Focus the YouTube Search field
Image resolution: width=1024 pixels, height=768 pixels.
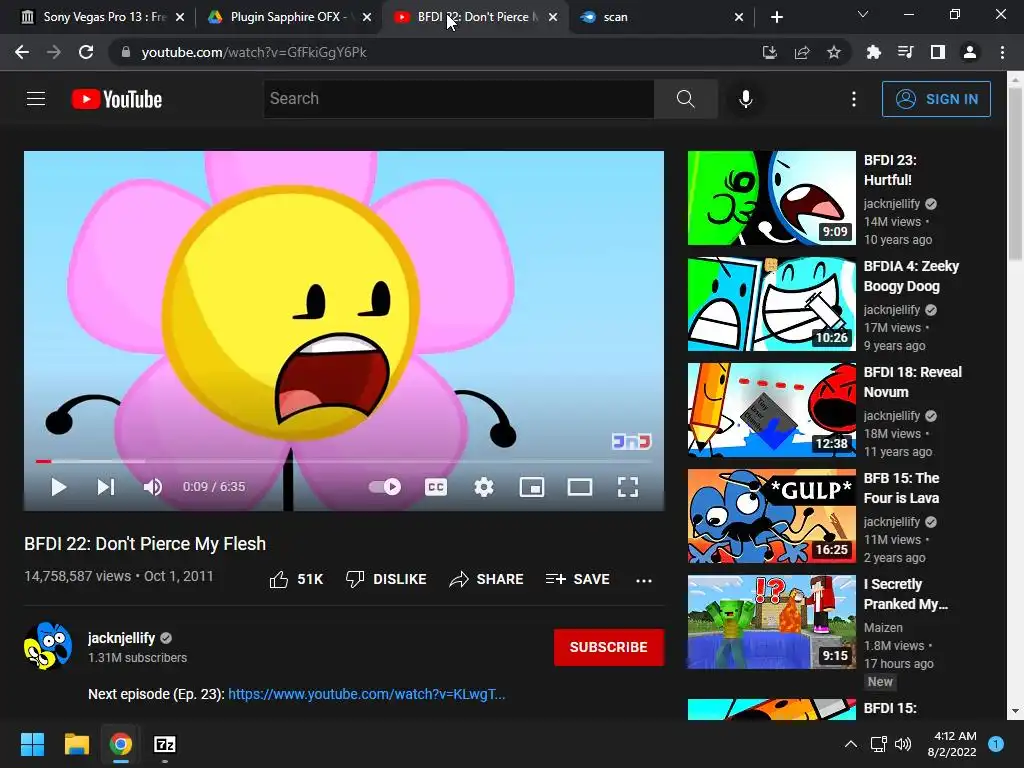tap(458, 99)
